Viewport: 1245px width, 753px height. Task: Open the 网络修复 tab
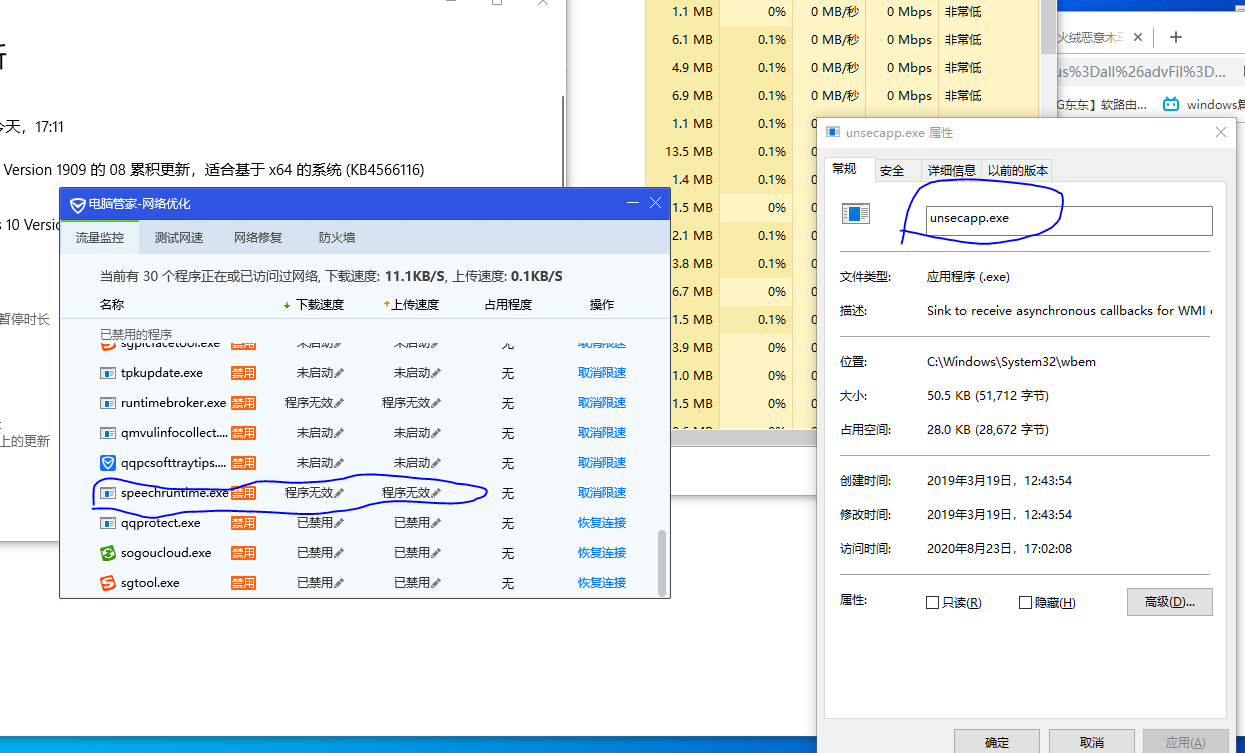(x=258, y=238)
